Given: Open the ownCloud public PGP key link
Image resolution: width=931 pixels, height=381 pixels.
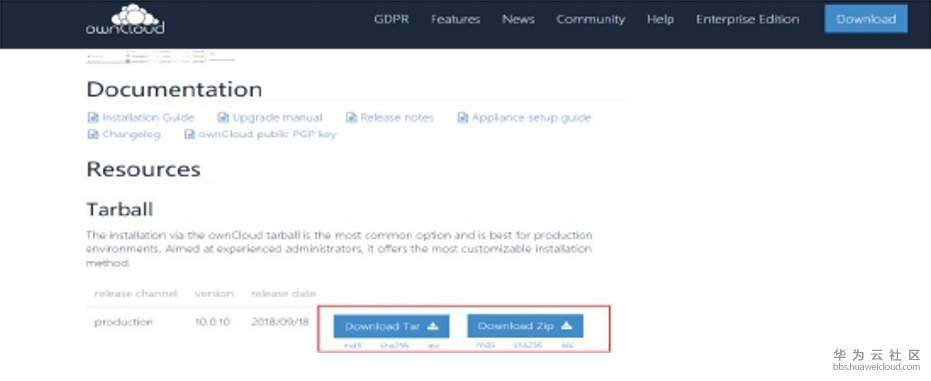Looking at the screenshot, I should tap(260, 134).
